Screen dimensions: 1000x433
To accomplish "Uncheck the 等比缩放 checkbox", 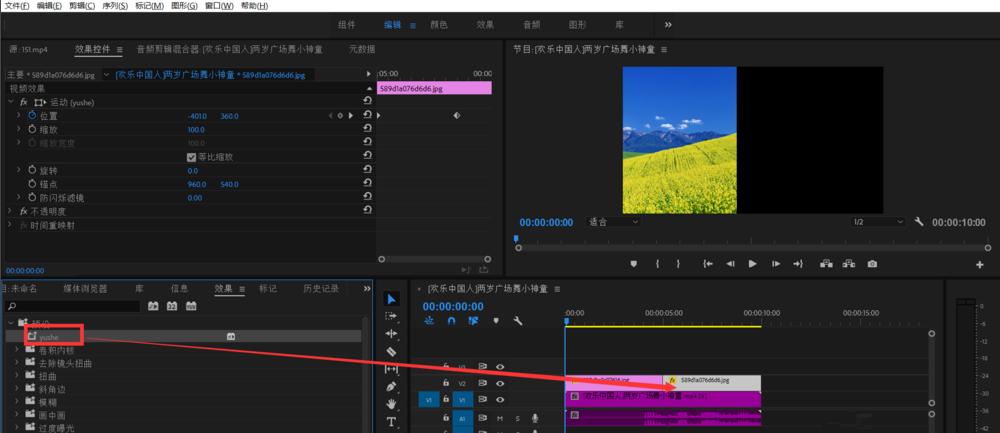I will [192, 157].
